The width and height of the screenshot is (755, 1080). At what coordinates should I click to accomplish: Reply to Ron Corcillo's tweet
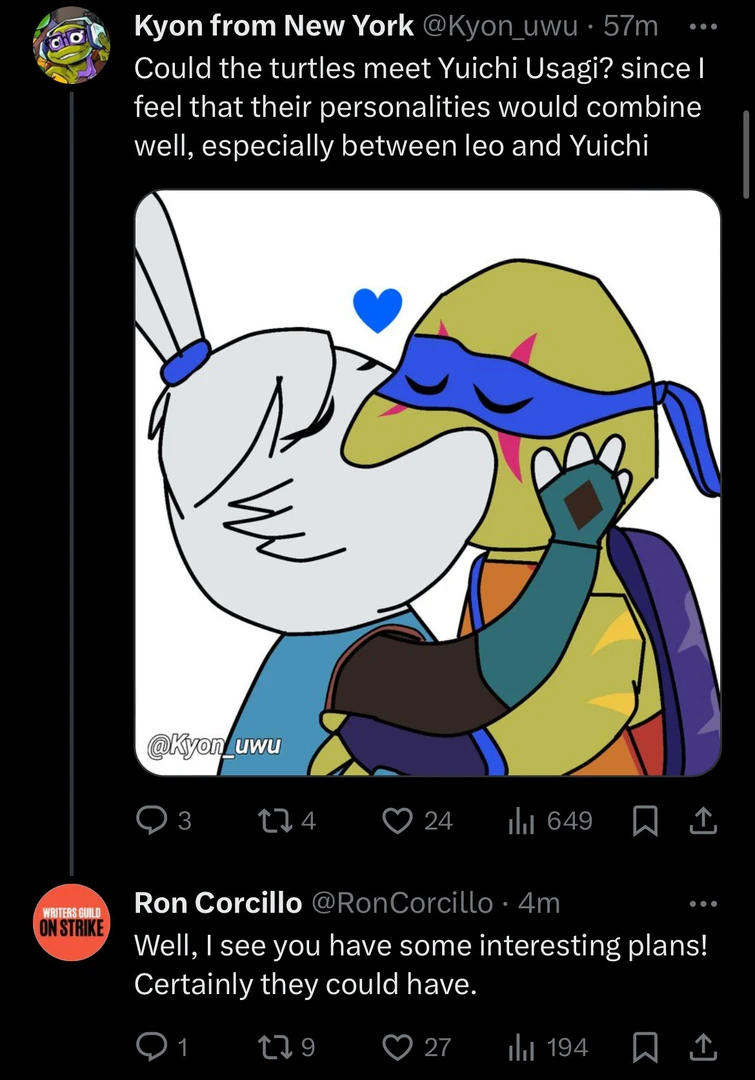click(152, 1047)
